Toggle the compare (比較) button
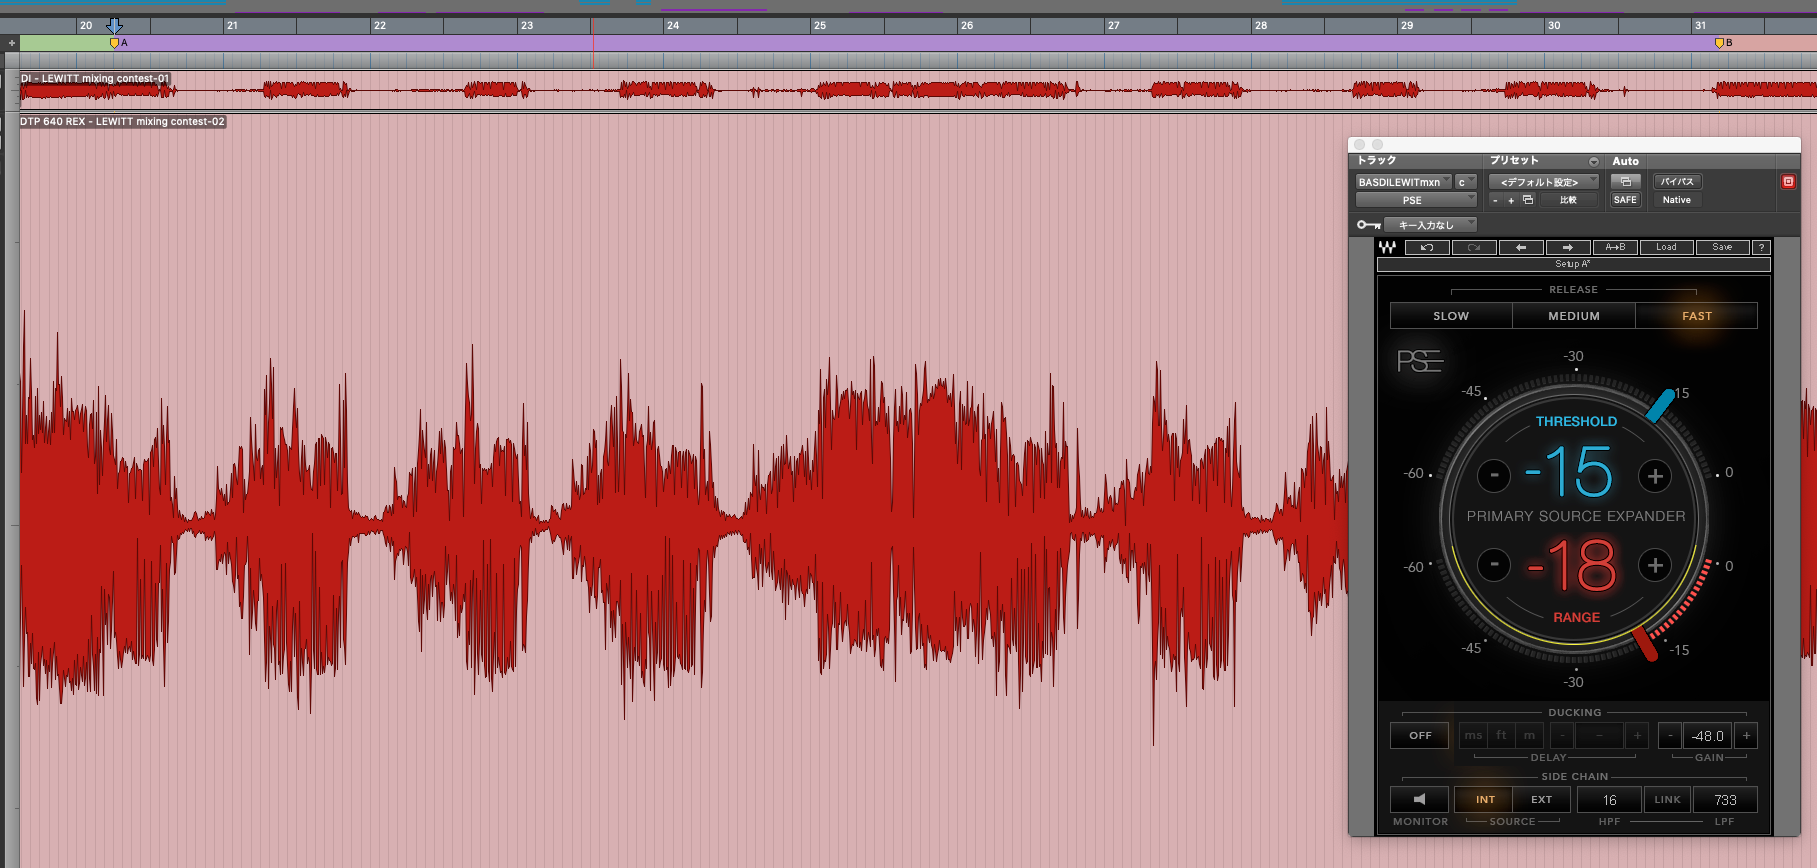This screenshot has width=1817, height=868. point(1568,200)
